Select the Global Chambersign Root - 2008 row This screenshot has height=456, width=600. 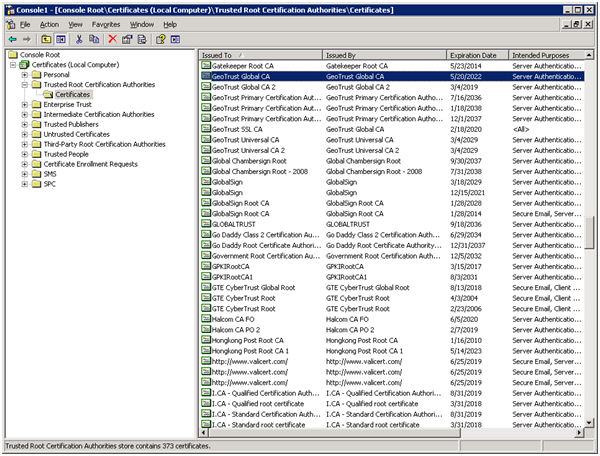click(392, 171)
